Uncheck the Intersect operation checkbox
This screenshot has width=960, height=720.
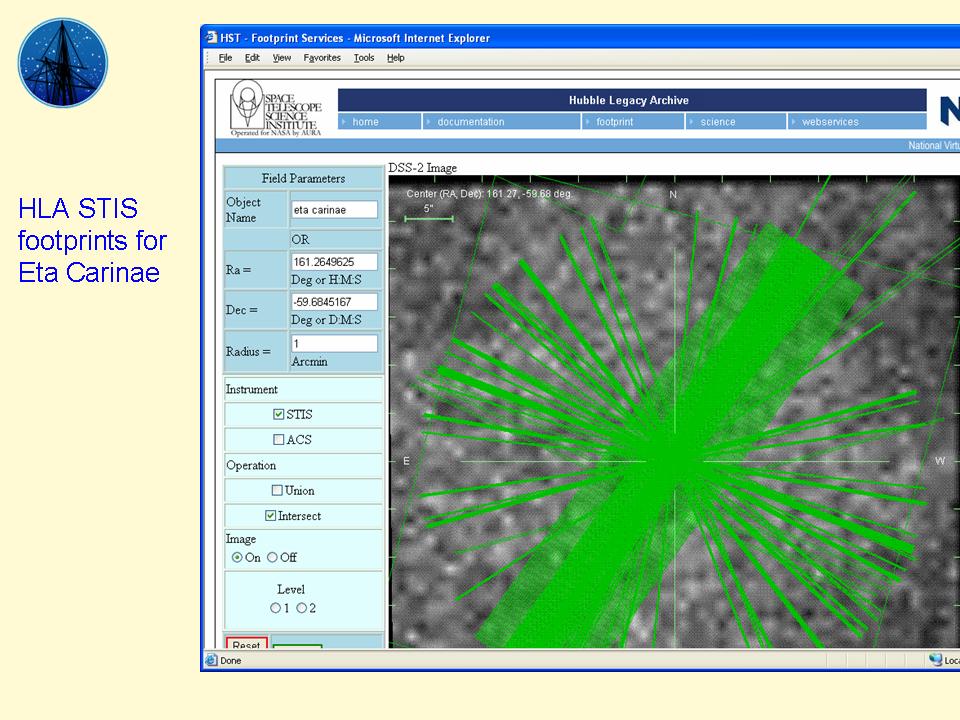click(x=270, y=515)
